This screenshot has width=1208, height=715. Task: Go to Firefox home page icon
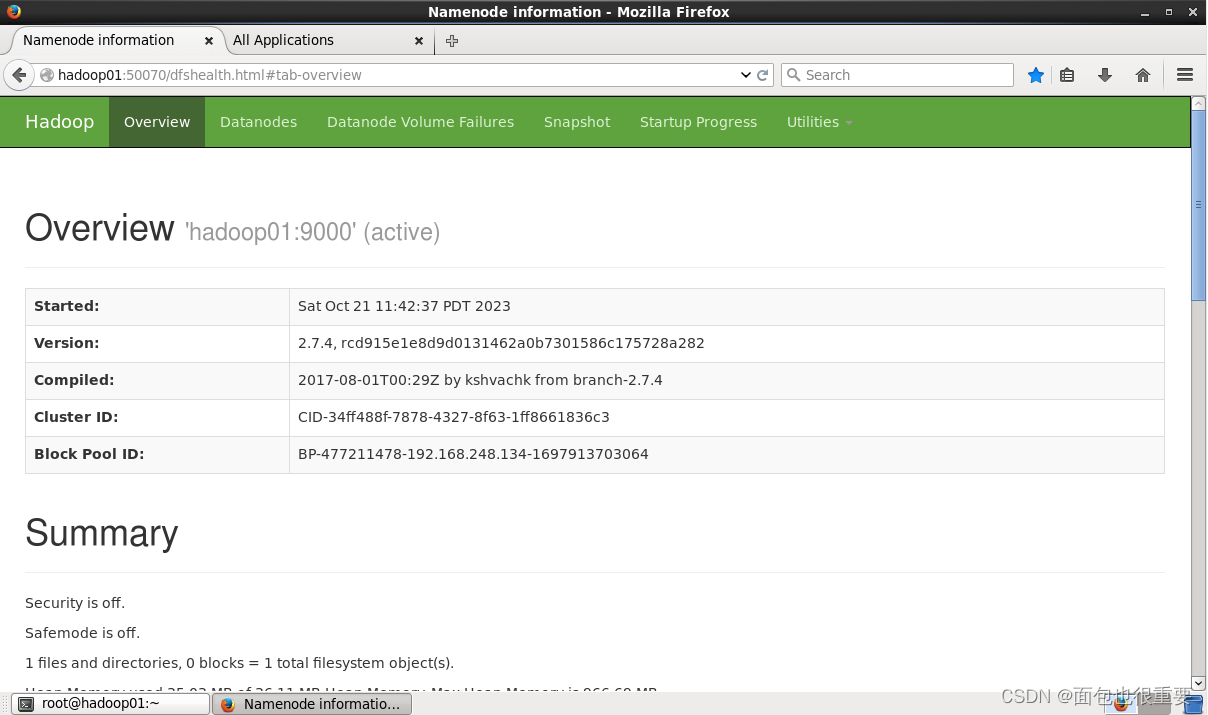pyautogui.click(x=1143, y=75)
